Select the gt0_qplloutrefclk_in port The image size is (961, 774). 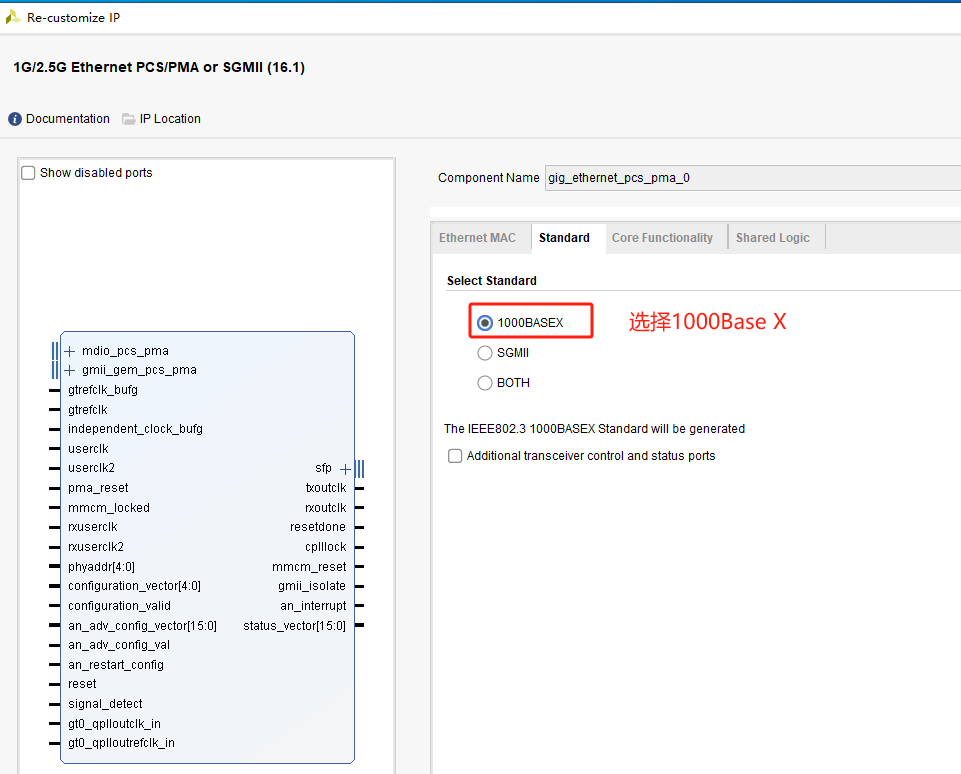pos(121,743)
